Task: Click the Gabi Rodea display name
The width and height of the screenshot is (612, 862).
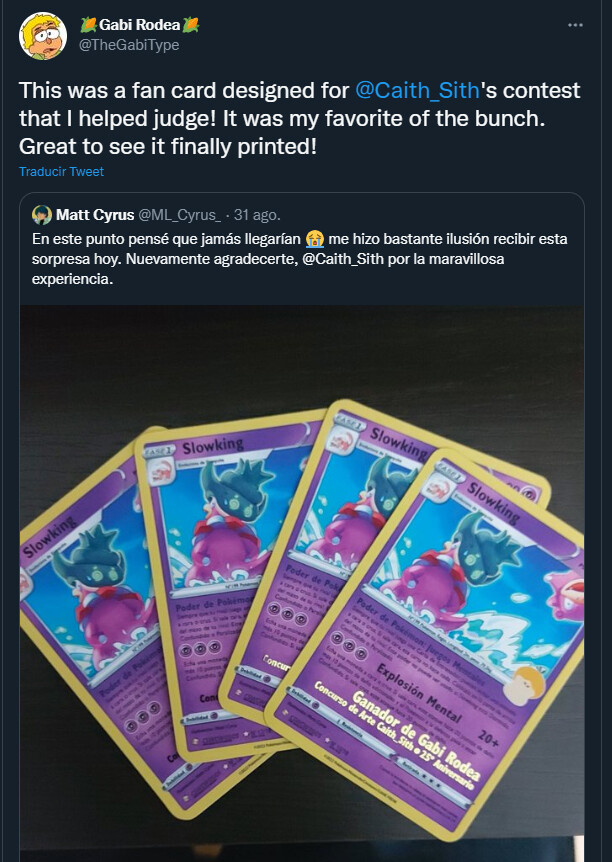Action: click(x=140, y=25)
